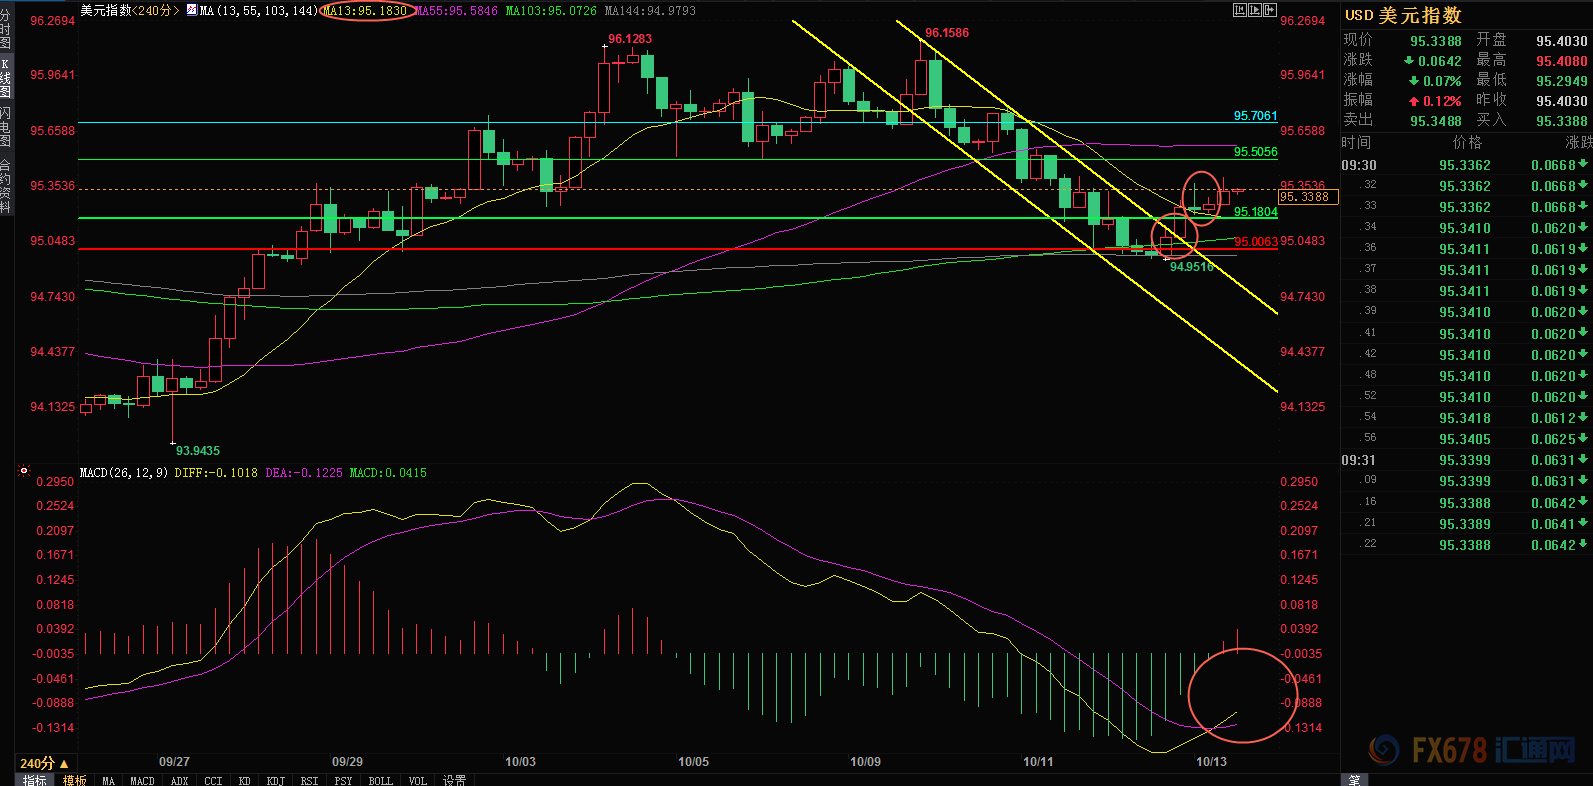Apply the MA indicator button
The height and width of the screenshot is (786, 1593).
108,780
